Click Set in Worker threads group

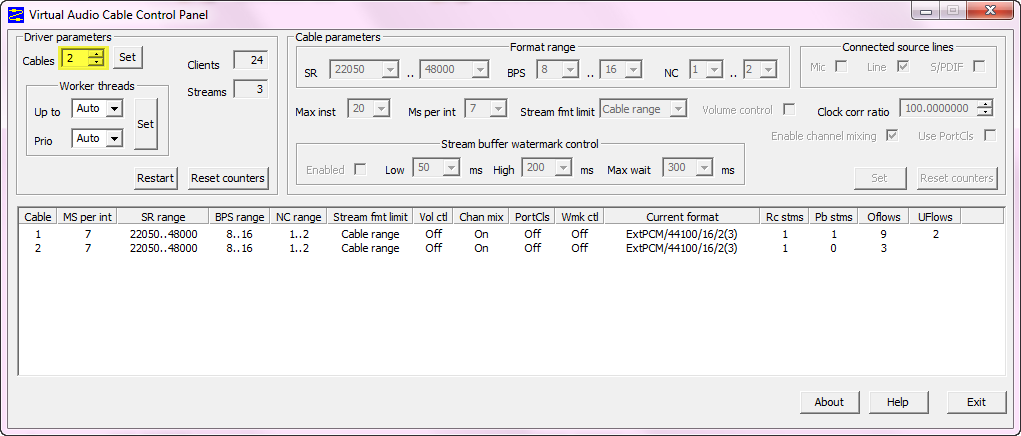pyautogui.click(x=145, y=124)
